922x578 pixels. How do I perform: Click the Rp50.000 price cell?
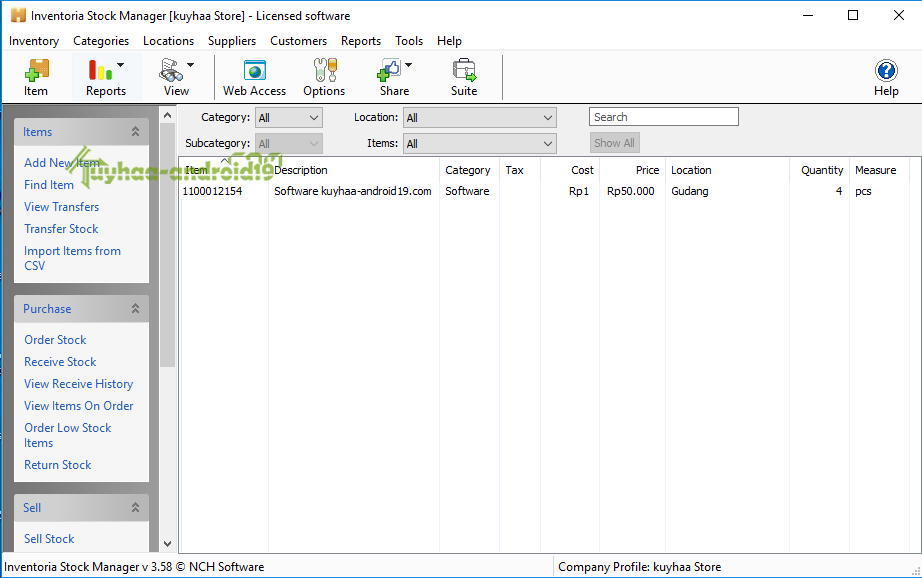click(x=631, y=191)
